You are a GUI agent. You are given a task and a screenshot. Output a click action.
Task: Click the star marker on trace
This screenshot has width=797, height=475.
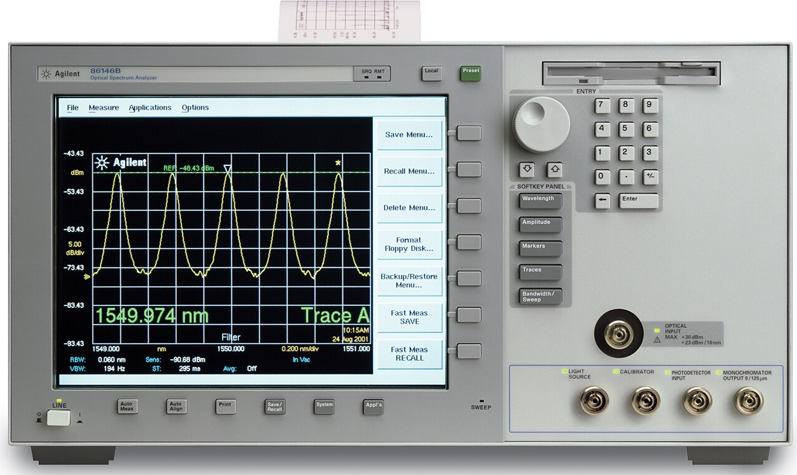pos(338,163)
